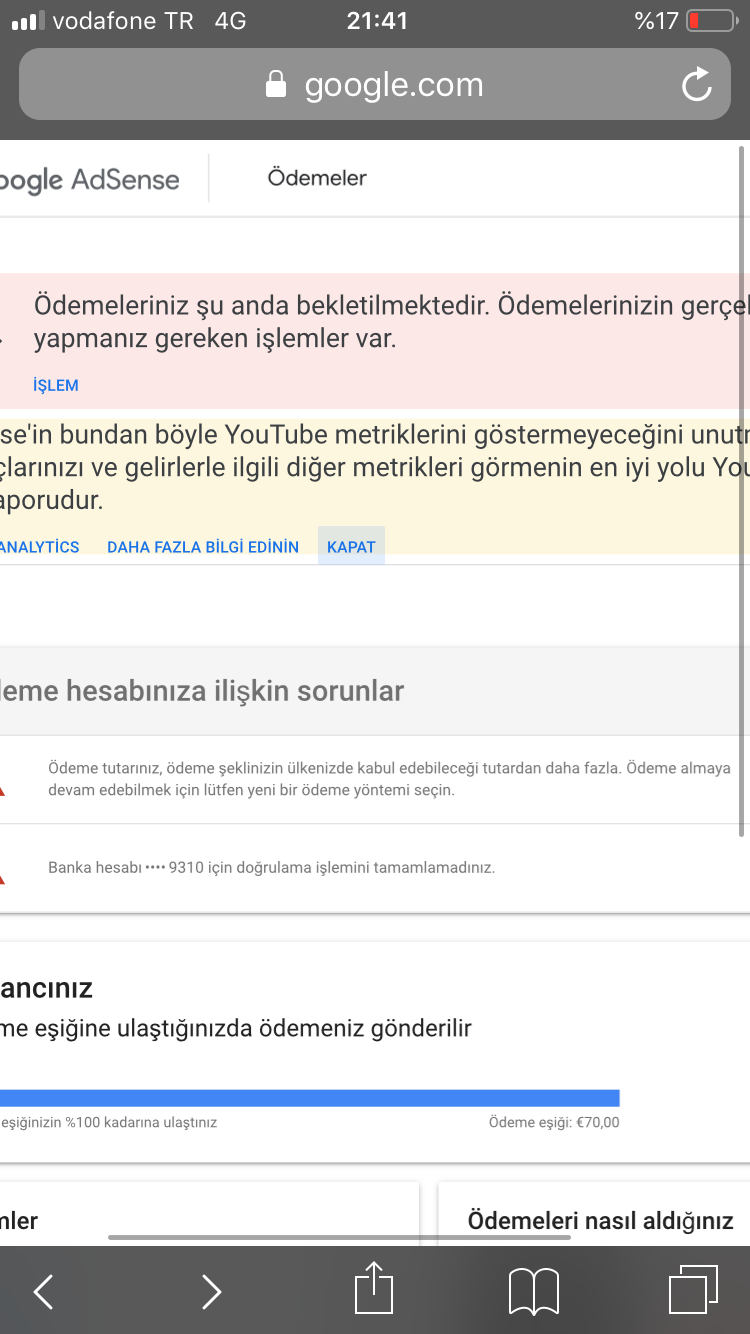Screen dimensions: 750x1334
Task: Open Safari tabs overview icon
Action: click(x=693, y=1289)
